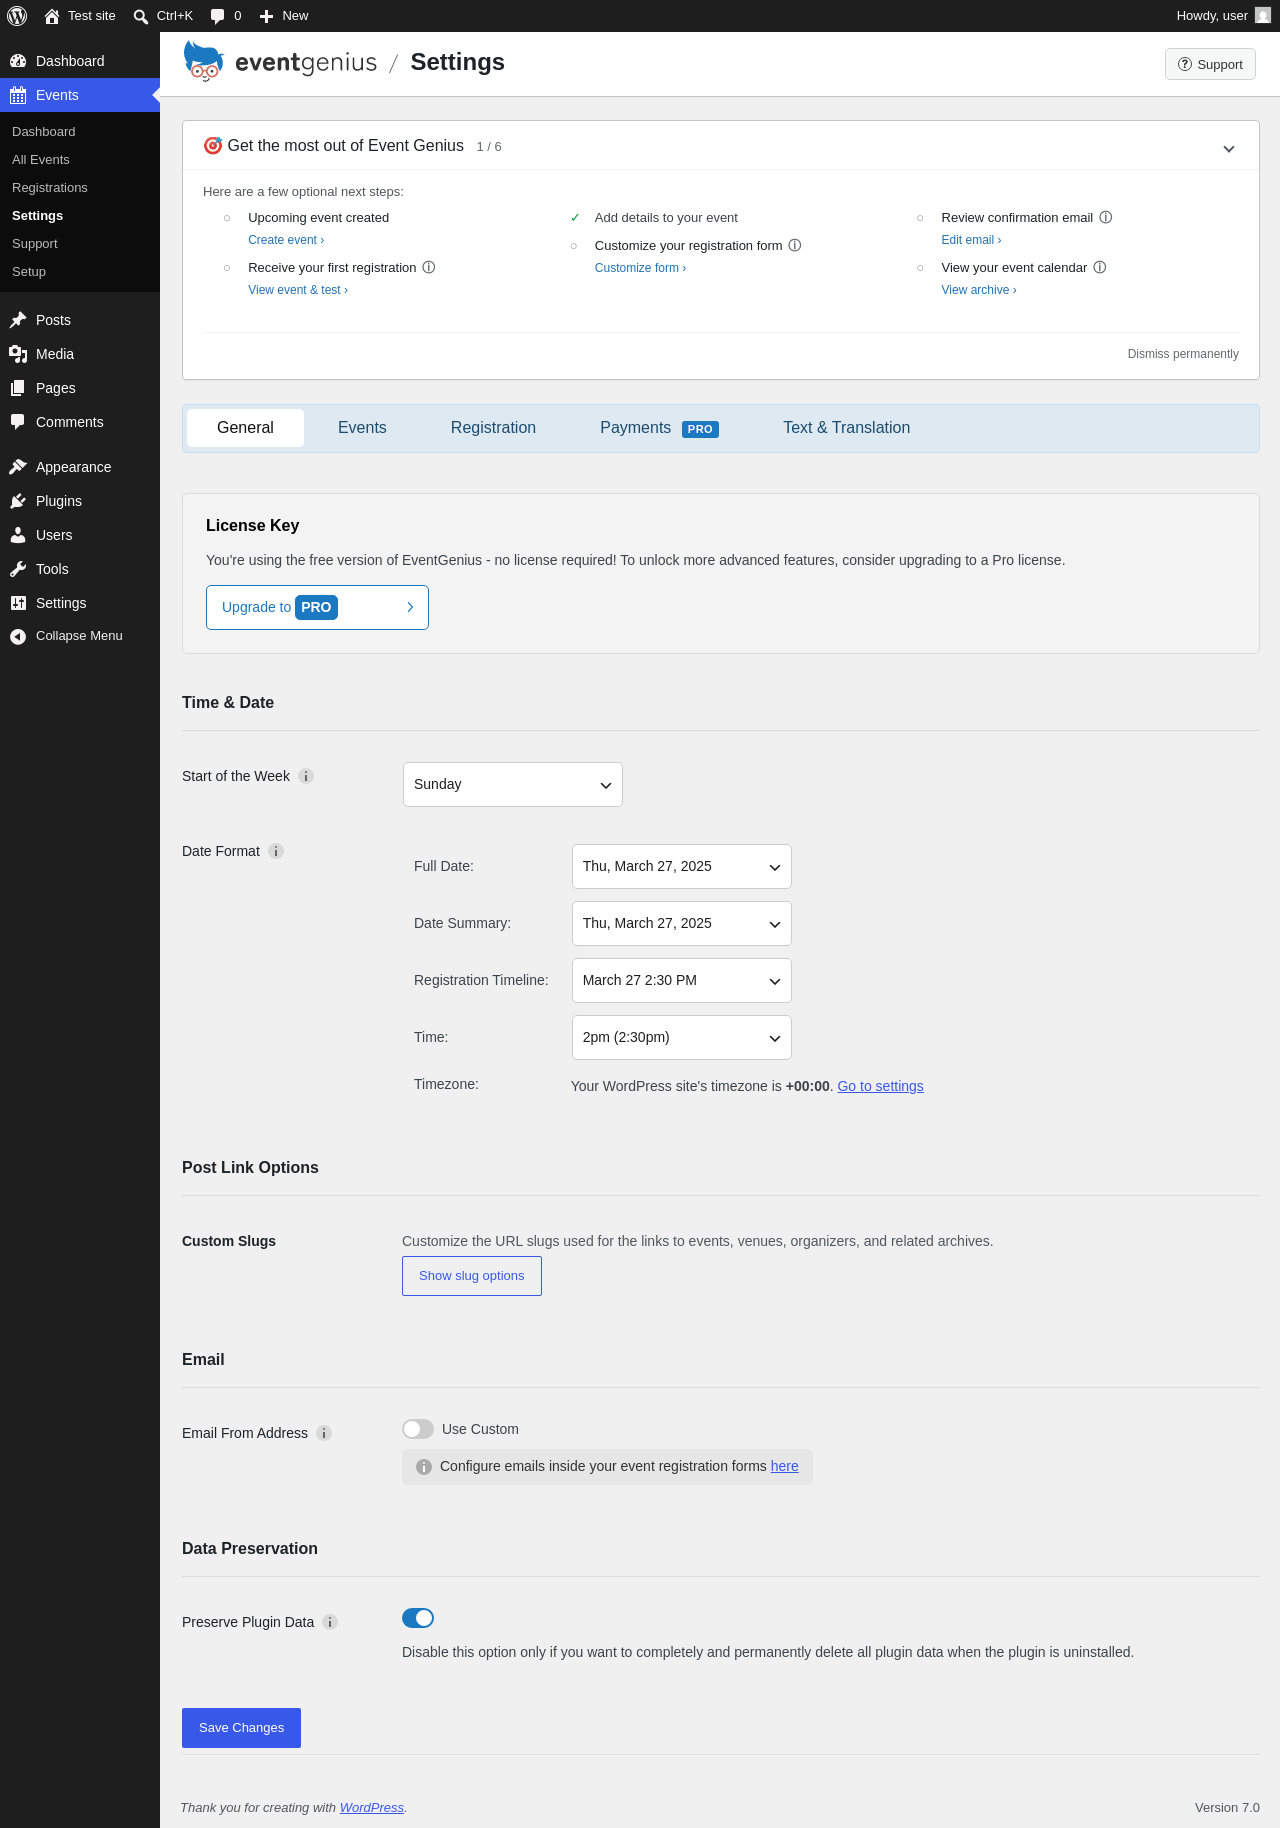This screenshot has width=1280, height=1828.
Task: Click the info icon next to Date Format
Action: (276, 851)
